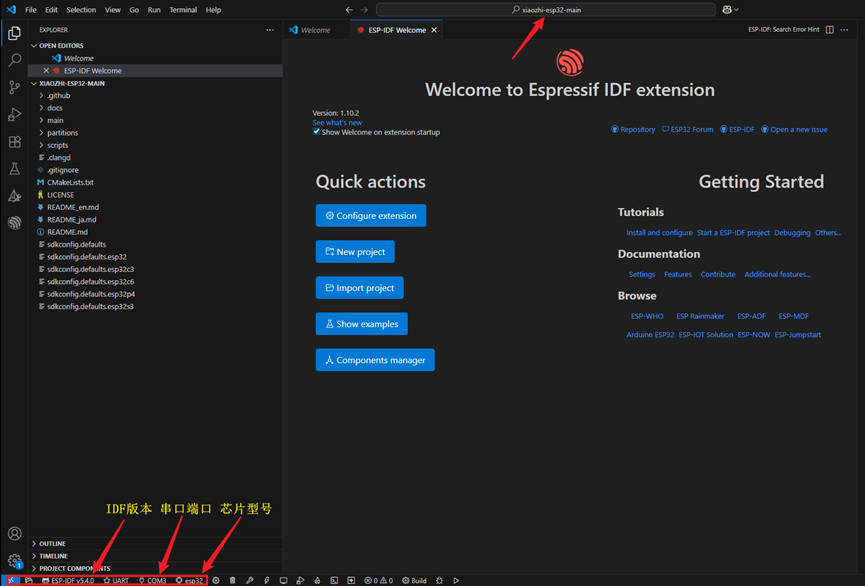Click the Build task in status bar
865x586 pixels.
pyautogui.click(x=414, y=580)
